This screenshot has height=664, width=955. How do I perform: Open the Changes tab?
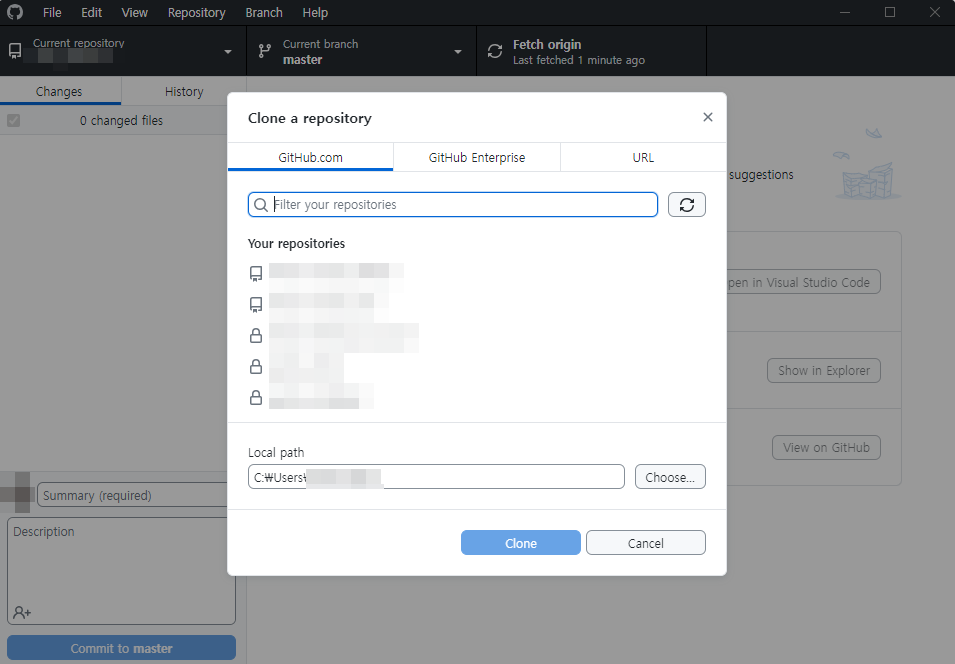pos(59,91)
